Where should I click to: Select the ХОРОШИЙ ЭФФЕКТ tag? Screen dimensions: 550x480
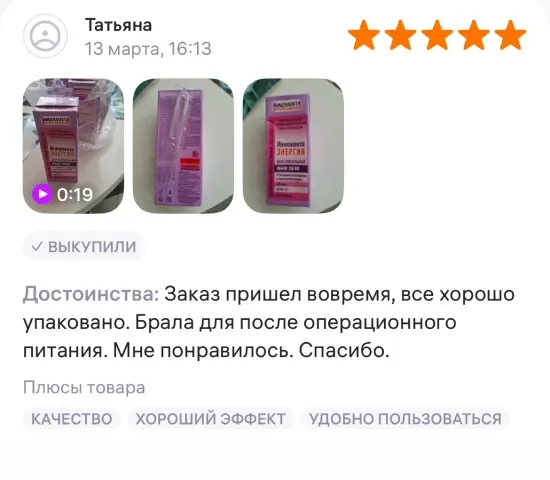click(x=210, y=419)
